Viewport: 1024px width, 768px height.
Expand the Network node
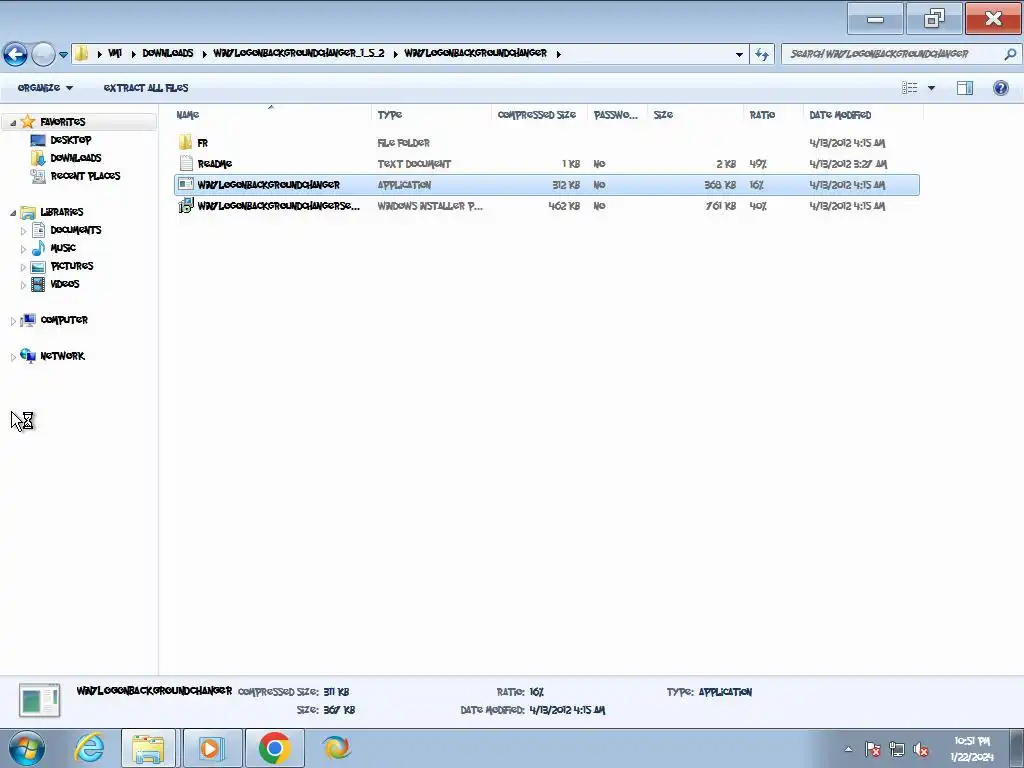(13, 357)
